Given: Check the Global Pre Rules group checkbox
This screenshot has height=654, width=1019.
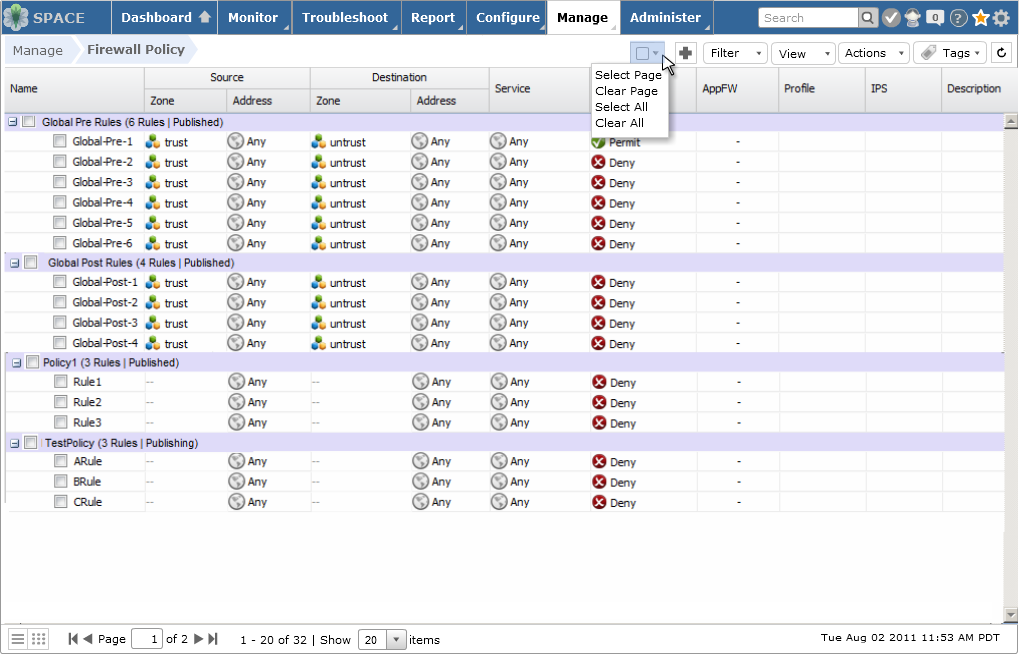Looking at the screenshot, I should 29,121.
